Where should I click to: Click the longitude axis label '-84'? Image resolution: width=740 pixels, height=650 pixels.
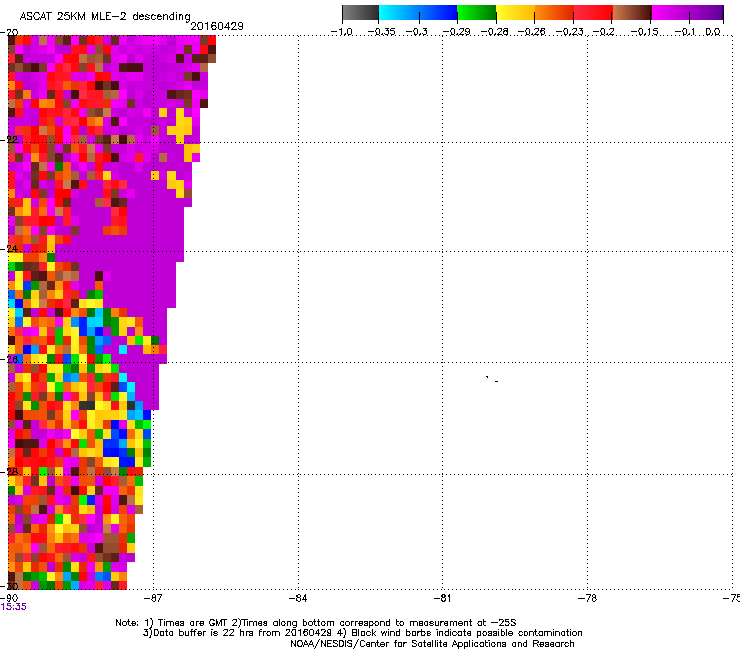pos(298,598)
